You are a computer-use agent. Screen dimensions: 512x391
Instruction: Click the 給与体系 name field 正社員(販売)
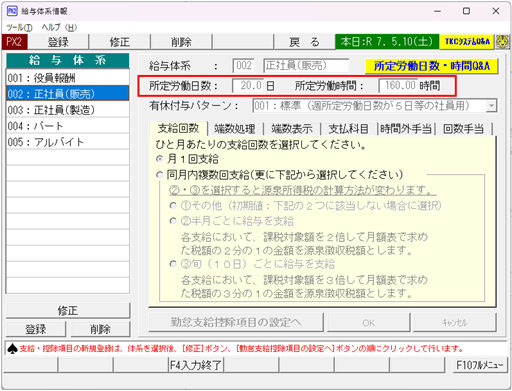point(306,65)
